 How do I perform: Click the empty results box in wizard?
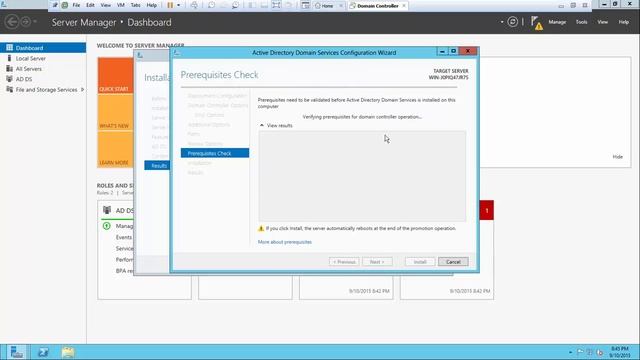click(x=362, y=176)
